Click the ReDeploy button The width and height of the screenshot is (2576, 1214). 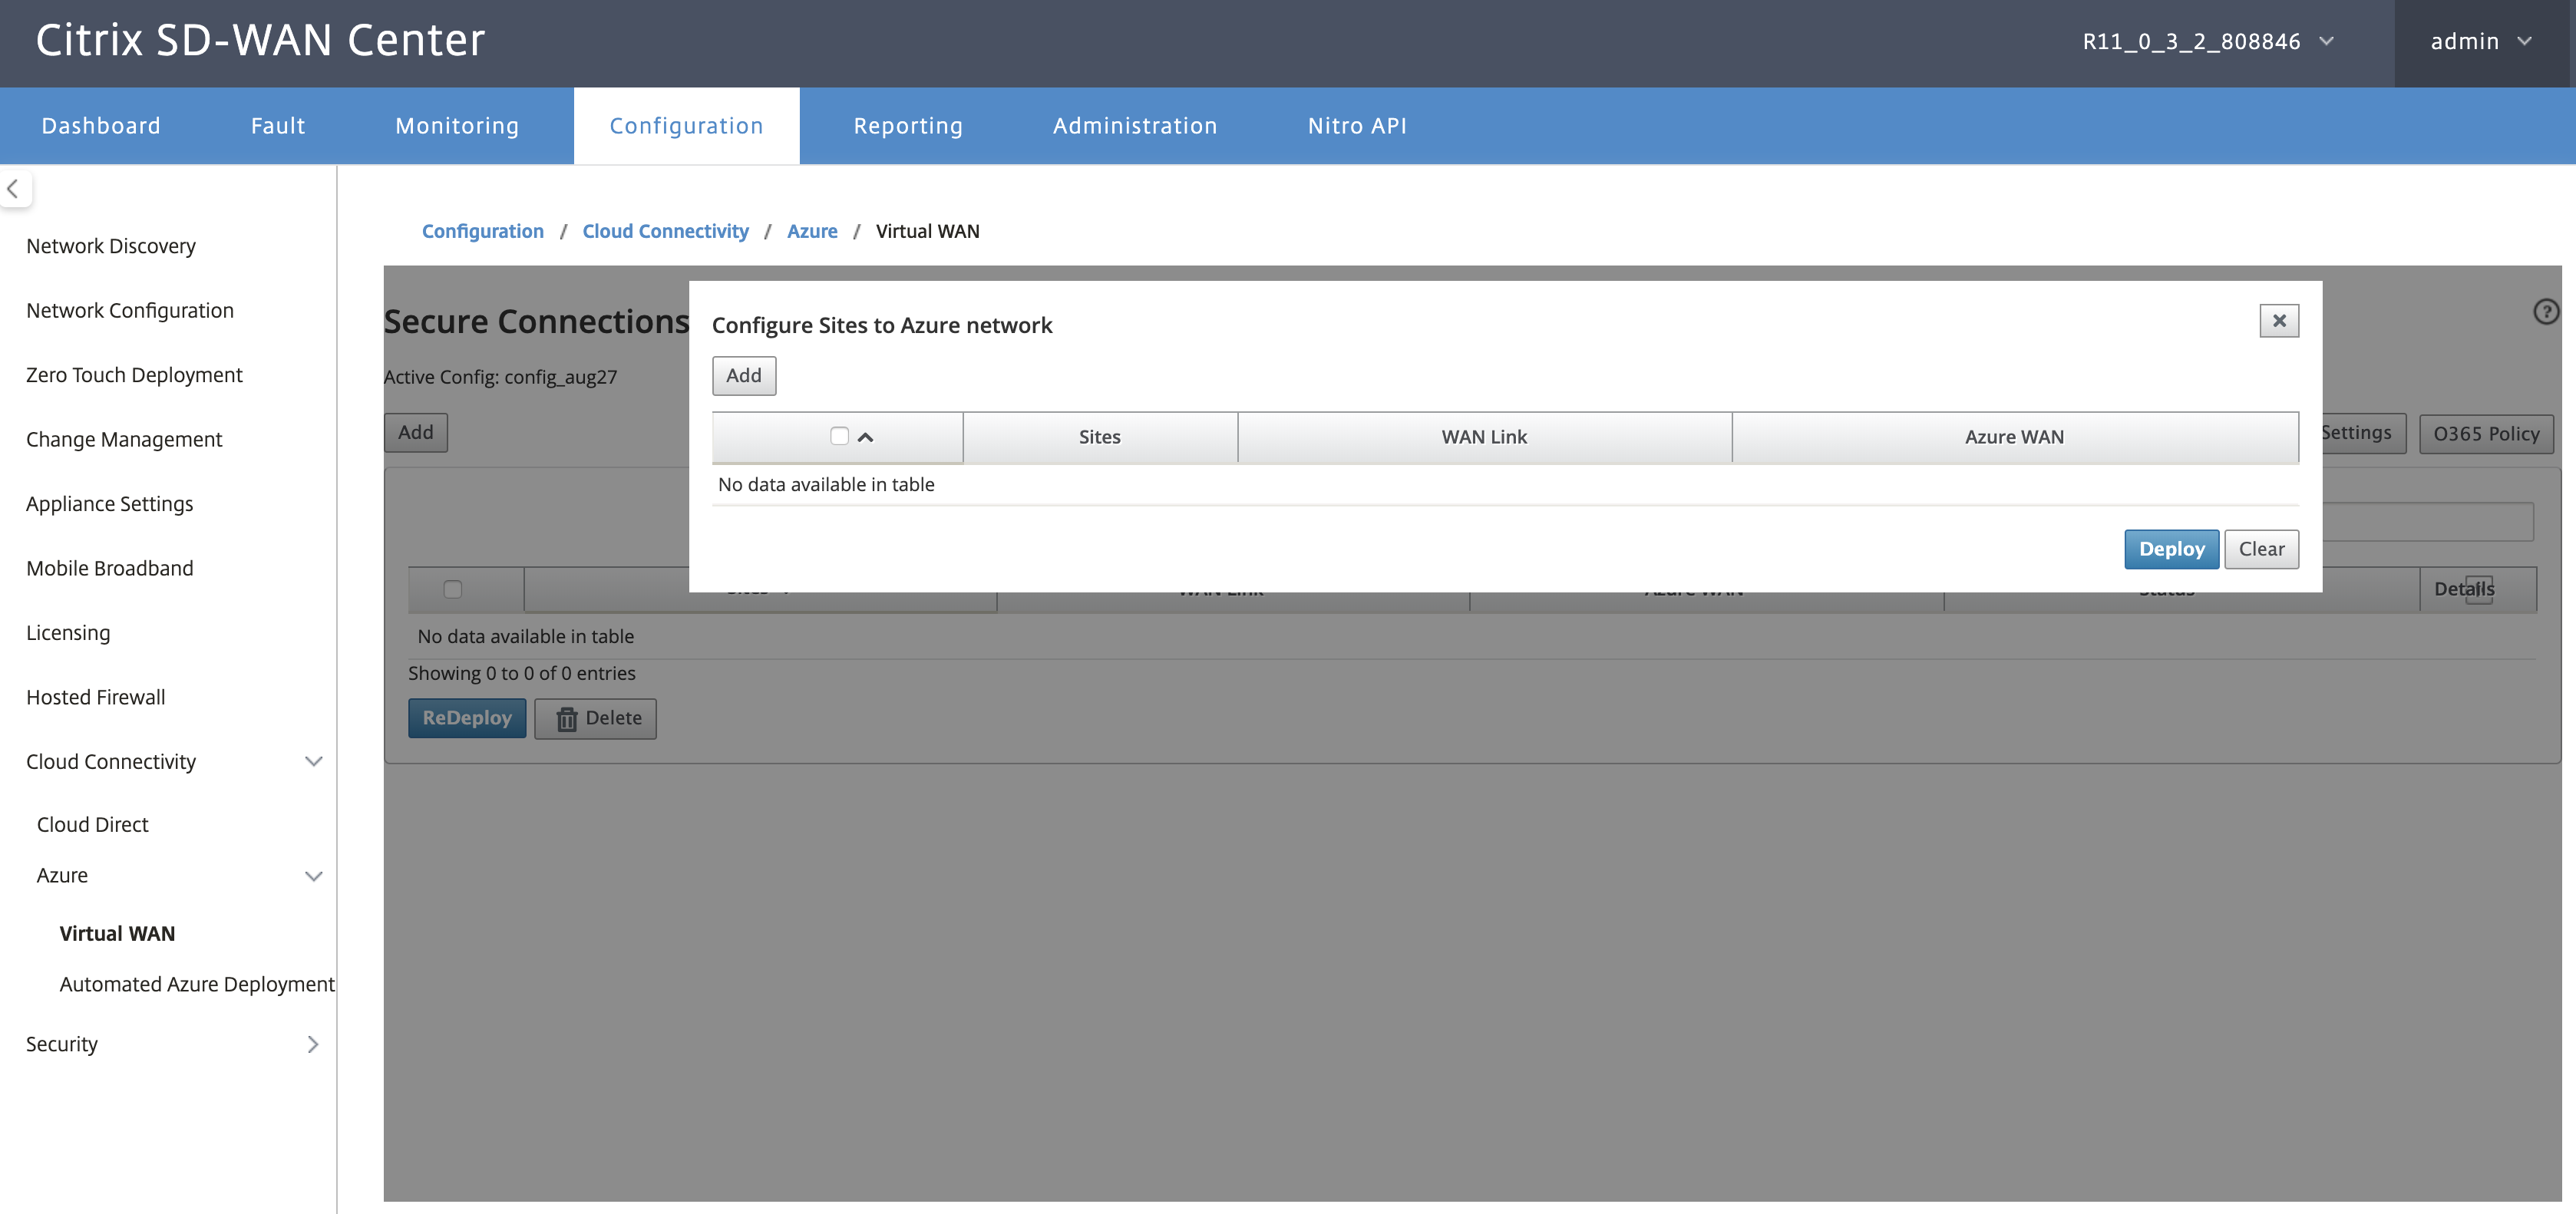point(467,718)
